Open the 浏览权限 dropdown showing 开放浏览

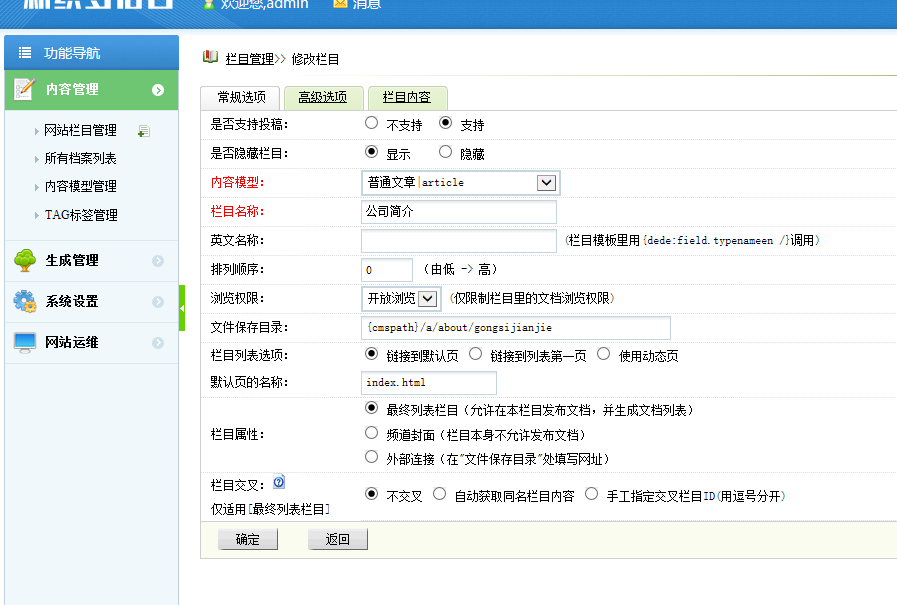pyautogui.click(x=401, y=298)
